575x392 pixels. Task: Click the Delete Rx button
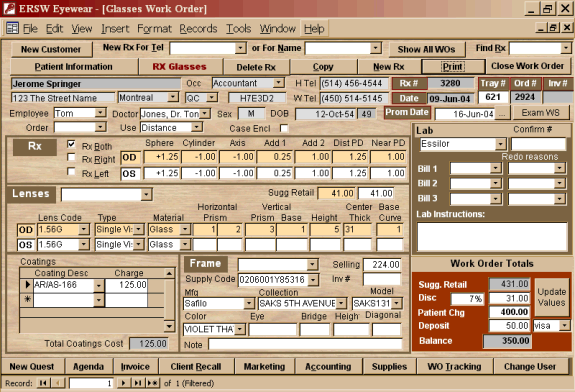click(256, 67)
